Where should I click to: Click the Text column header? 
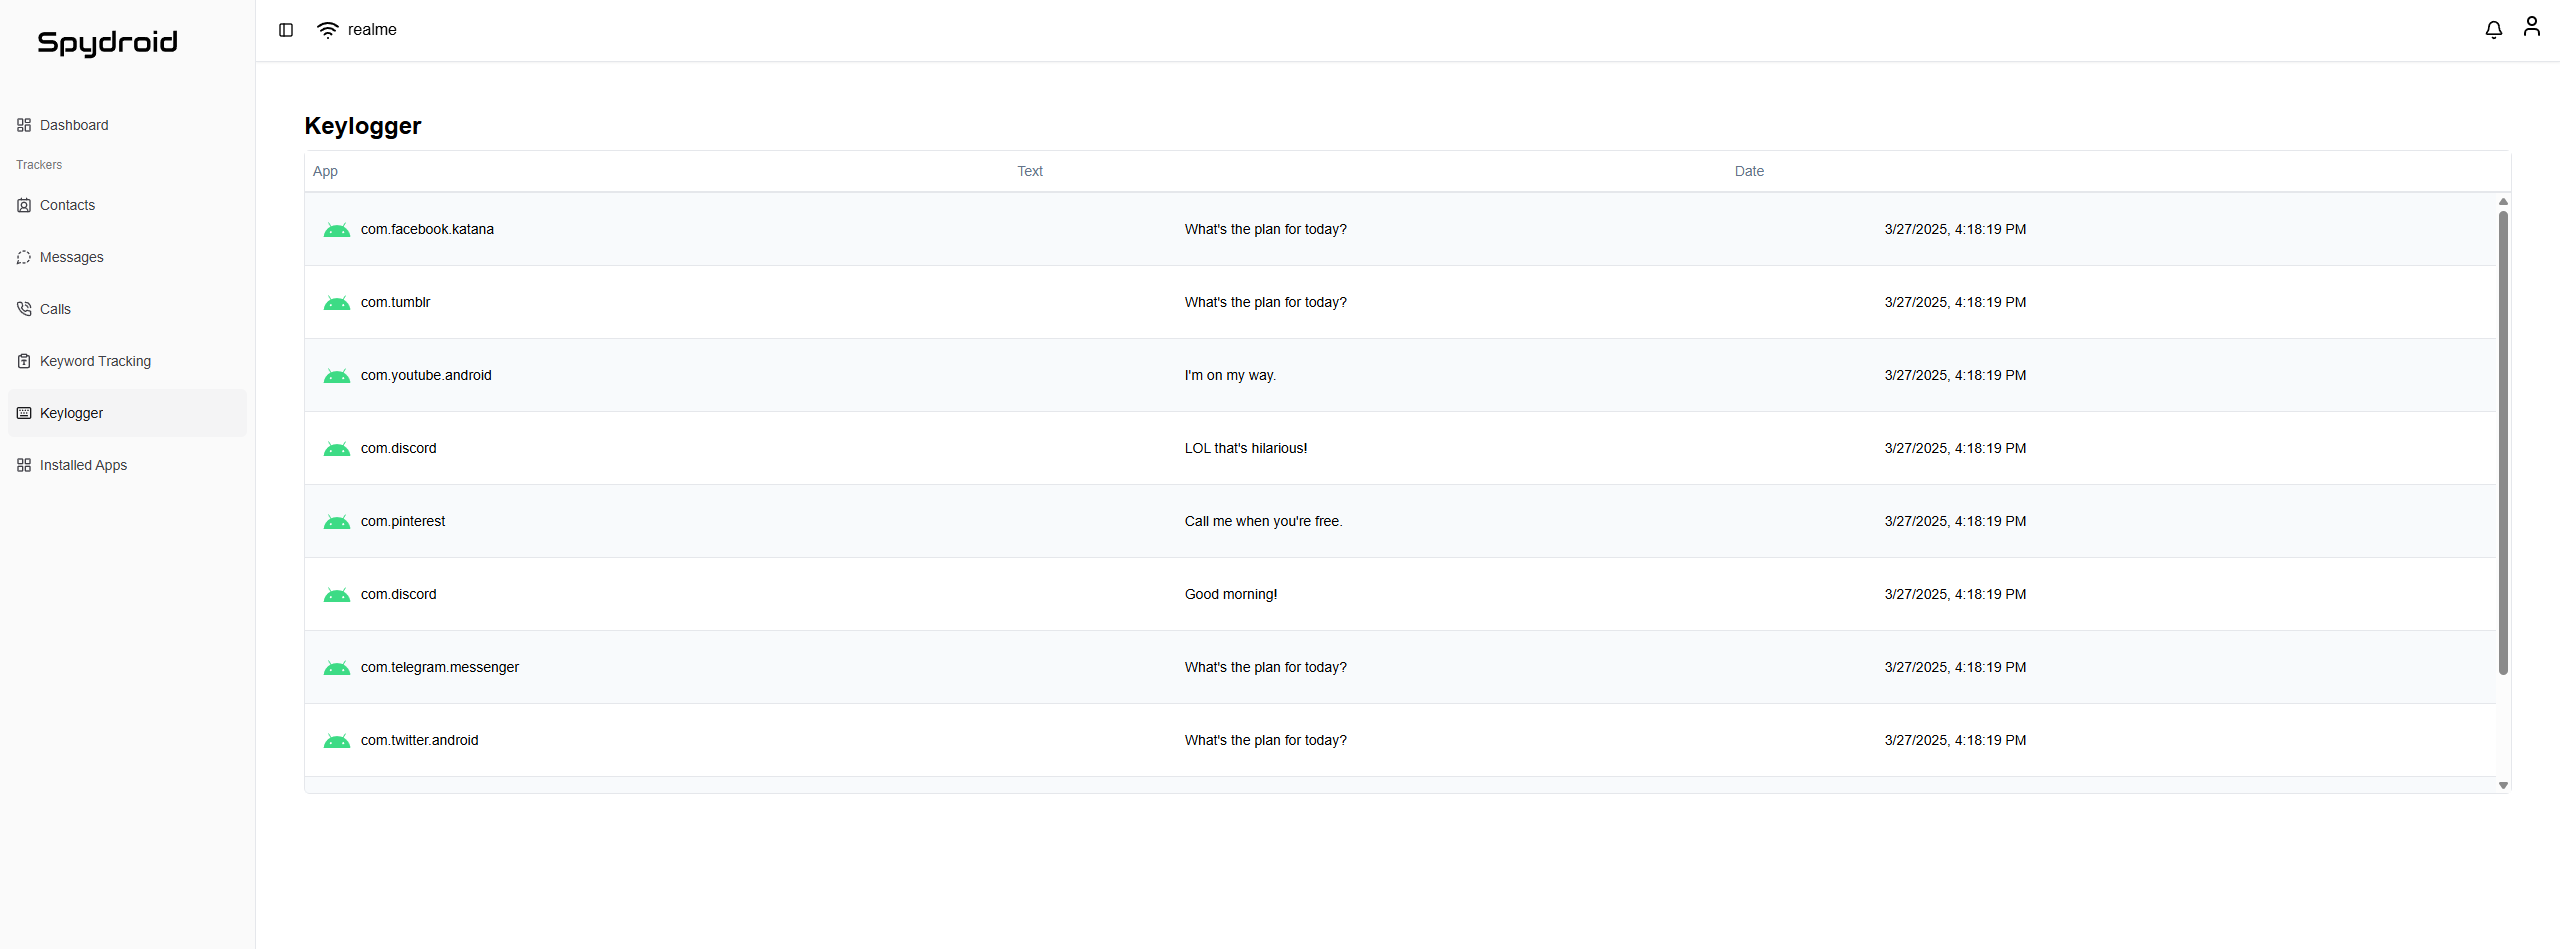1030,171
